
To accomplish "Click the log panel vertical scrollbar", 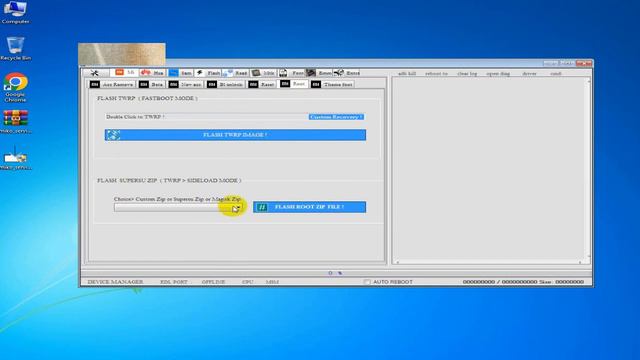I will point(589,169).
